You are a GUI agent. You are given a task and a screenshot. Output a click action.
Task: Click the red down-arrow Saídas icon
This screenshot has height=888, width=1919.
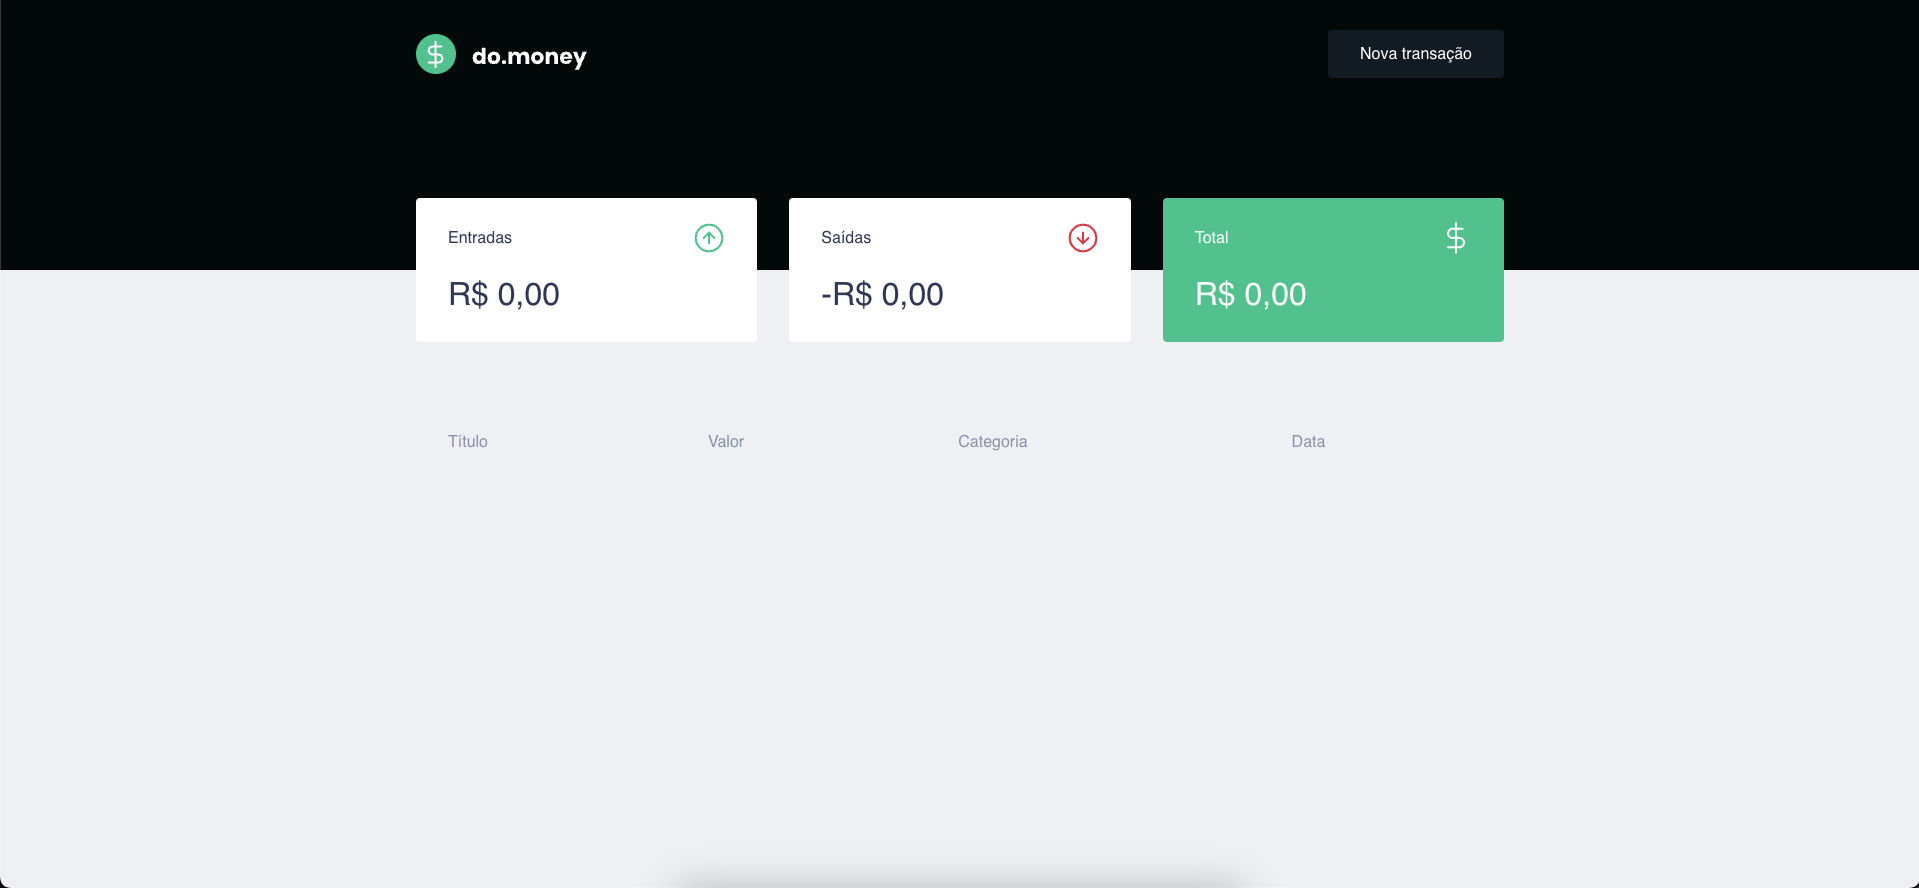pyautogui.click(x=1083, y=238)
